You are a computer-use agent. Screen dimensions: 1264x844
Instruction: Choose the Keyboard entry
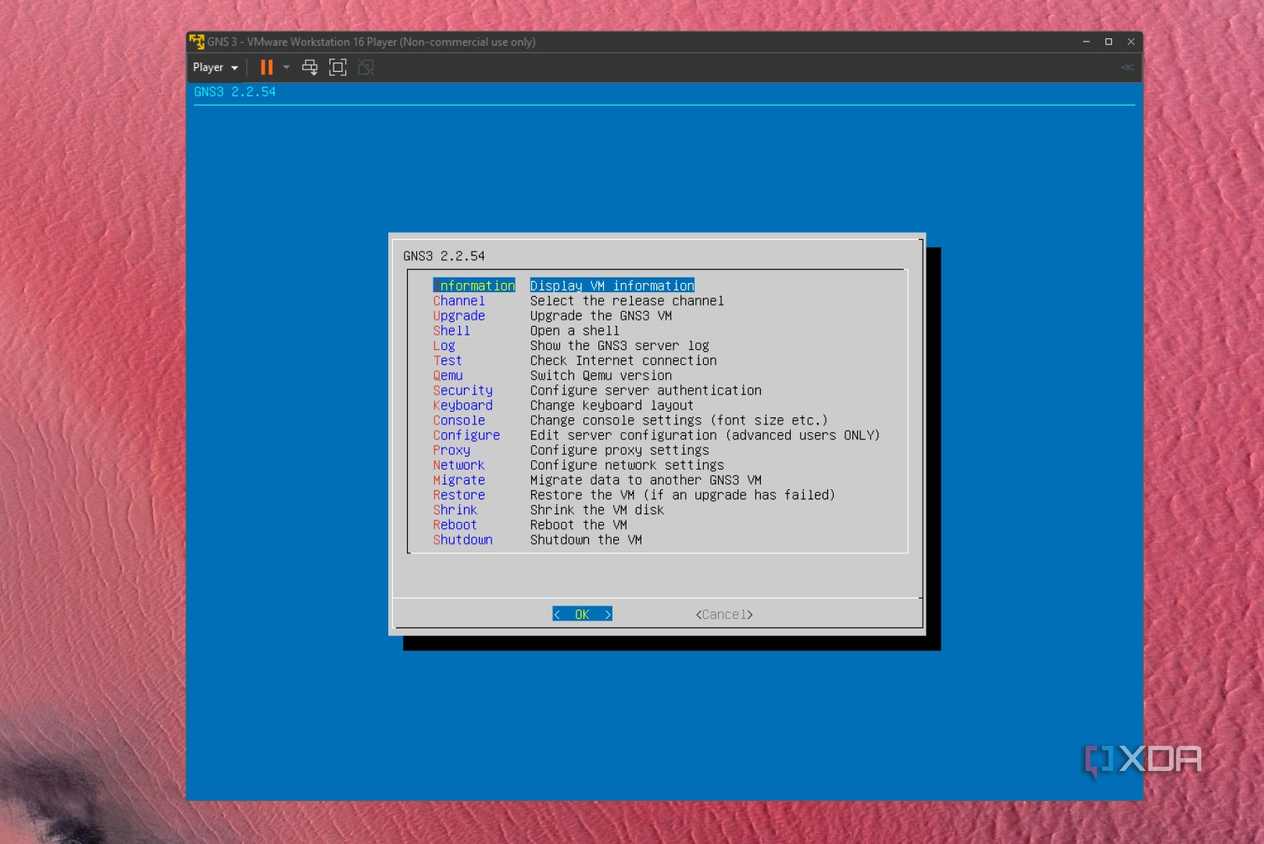coord(463,406)
